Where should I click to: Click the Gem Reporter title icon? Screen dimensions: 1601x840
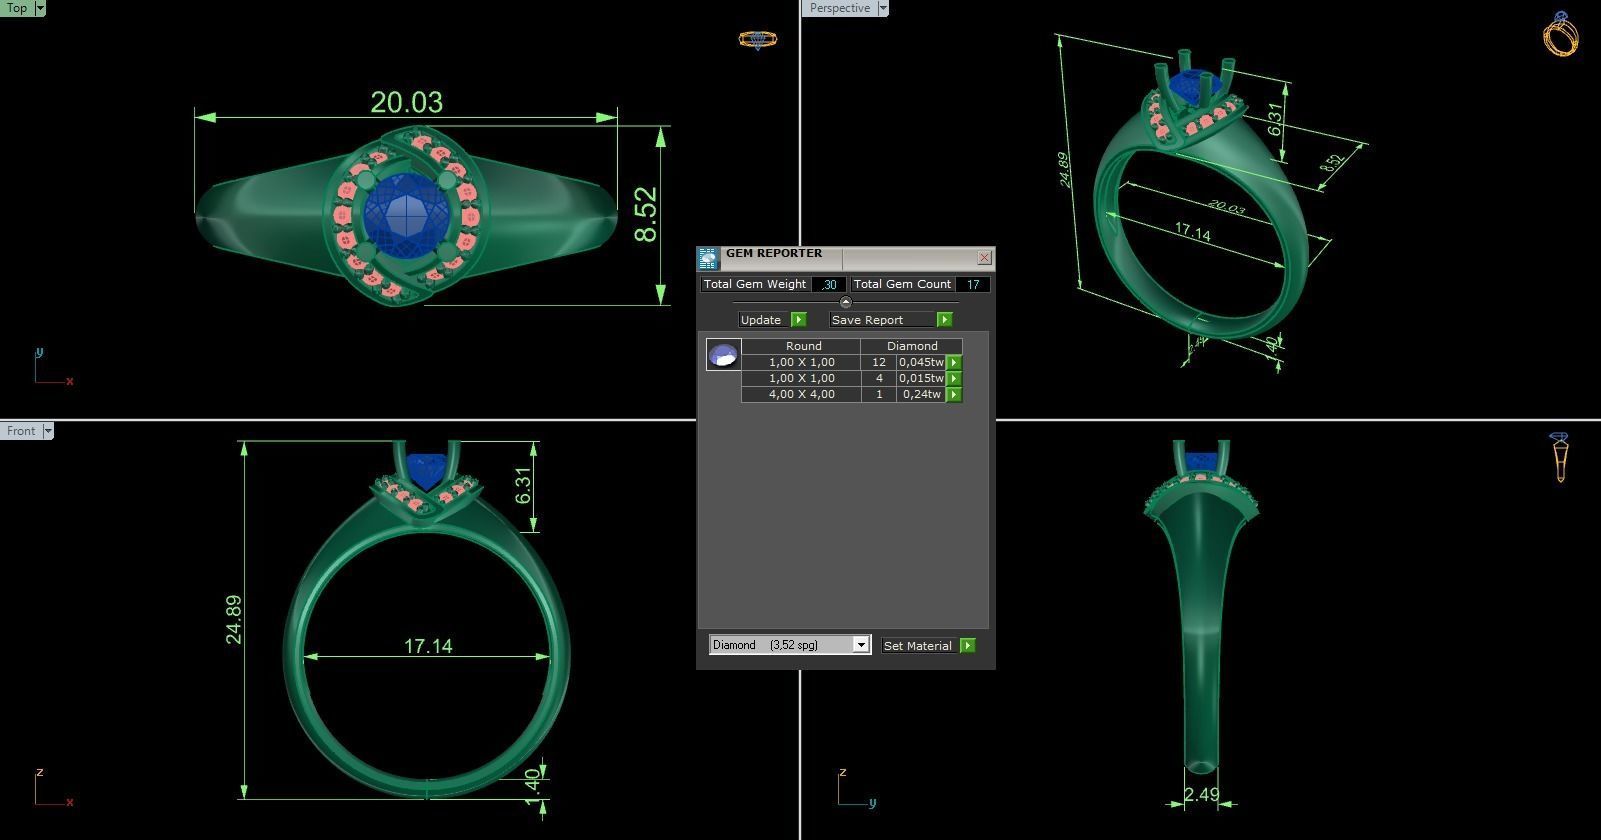708,259
